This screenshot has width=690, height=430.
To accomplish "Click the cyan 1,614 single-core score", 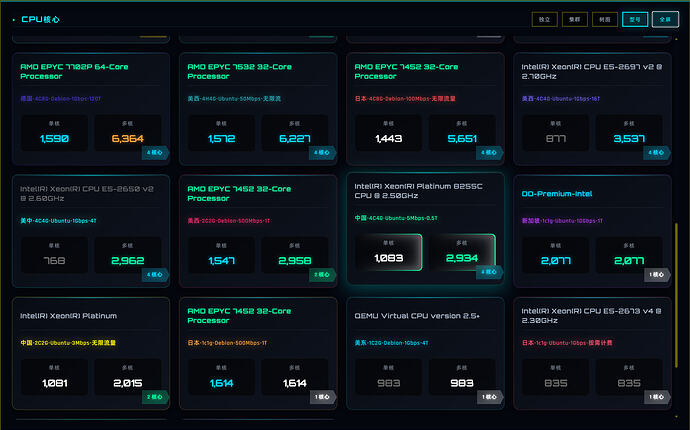I will click(x=221, y=383).
